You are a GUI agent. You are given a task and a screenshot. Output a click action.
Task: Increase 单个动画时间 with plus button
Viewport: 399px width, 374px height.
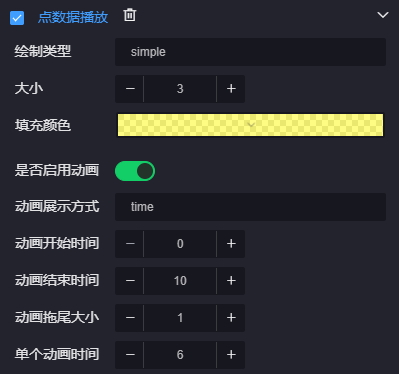click(x=231, y=355)
